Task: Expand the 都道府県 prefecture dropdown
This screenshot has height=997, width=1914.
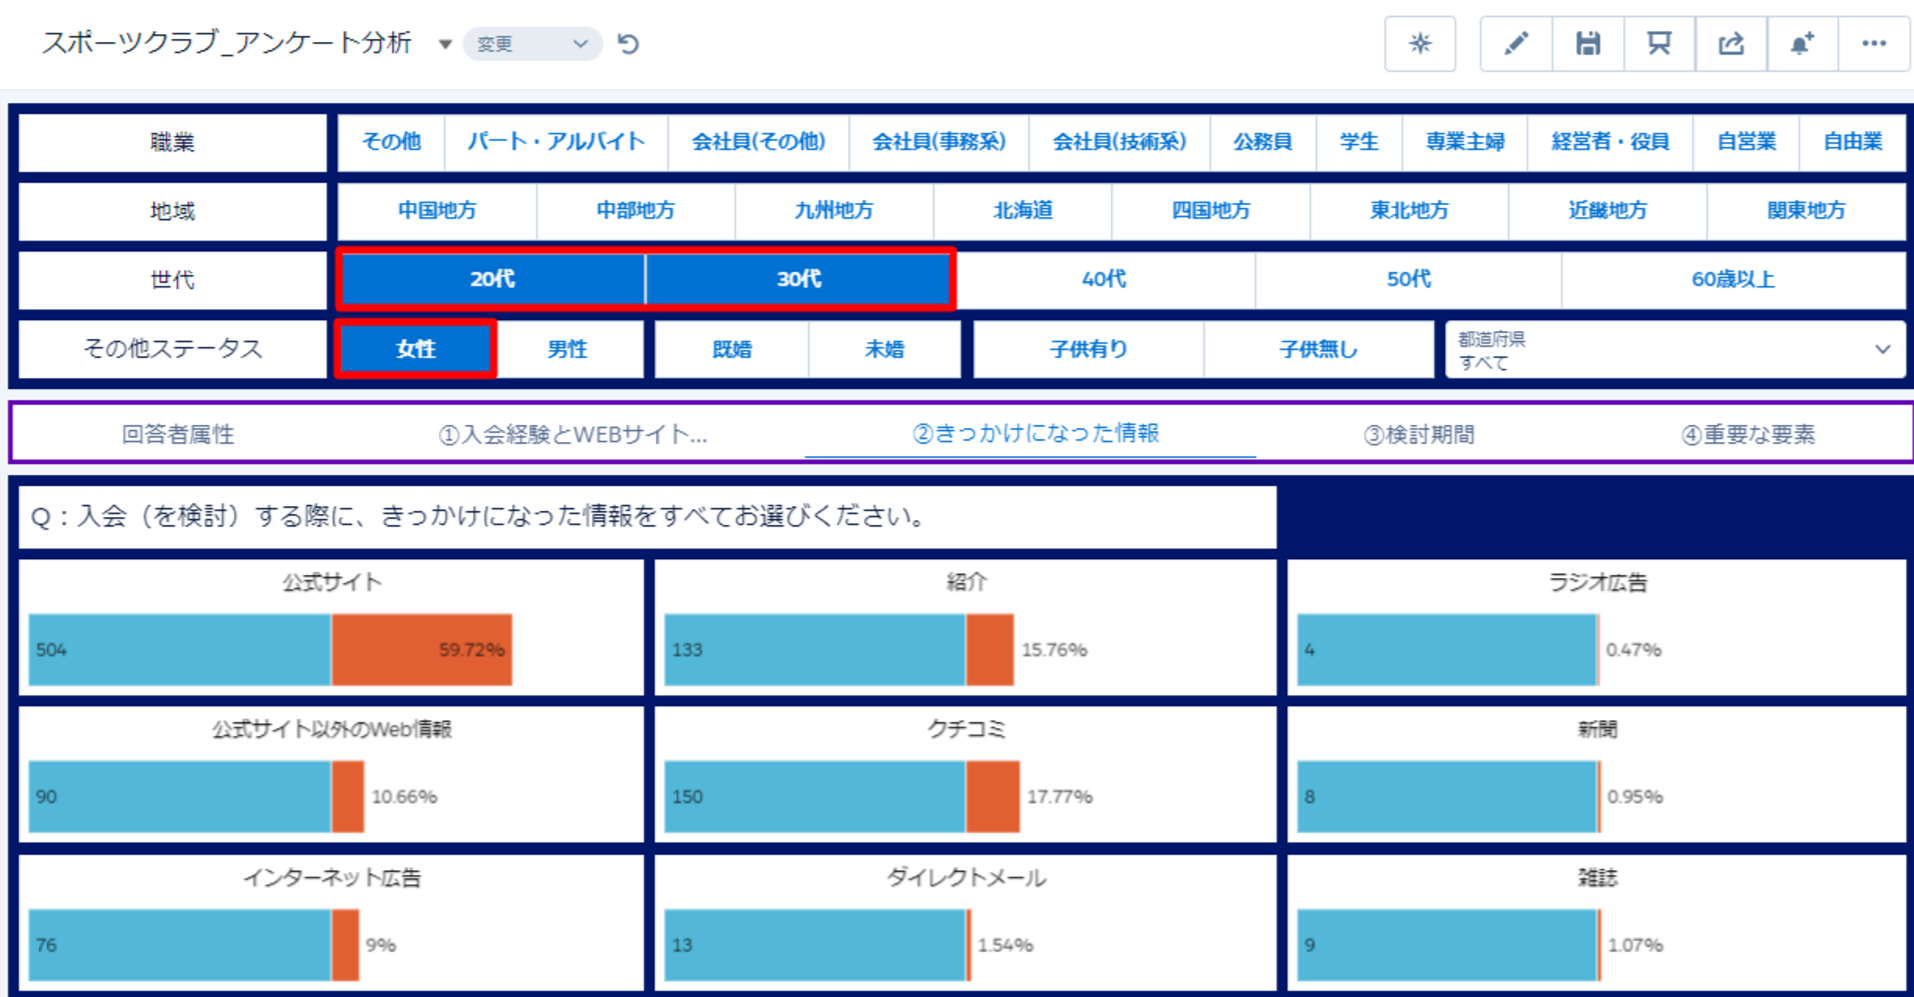Action: click(1675, 350)
